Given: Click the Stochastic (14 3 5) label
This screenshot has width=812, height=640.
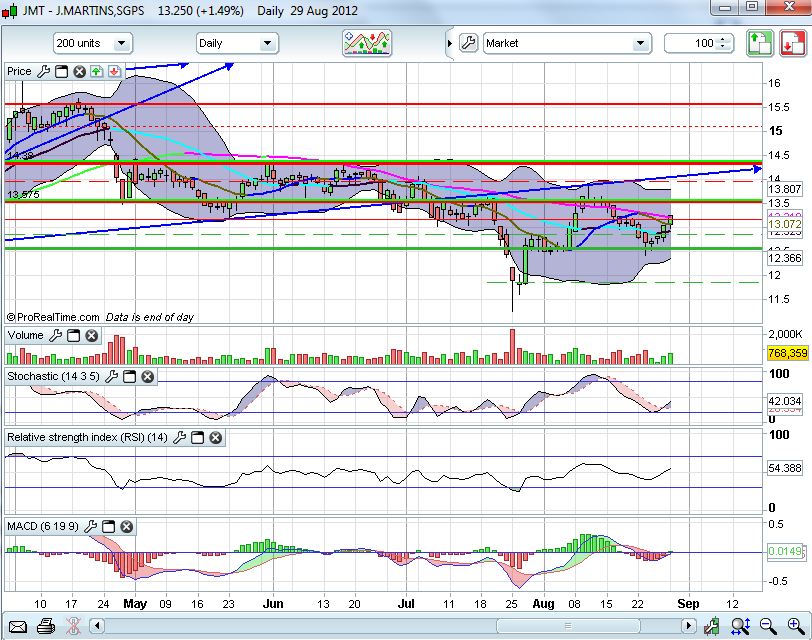Looking at the screenshot, I should coord(53,376).
